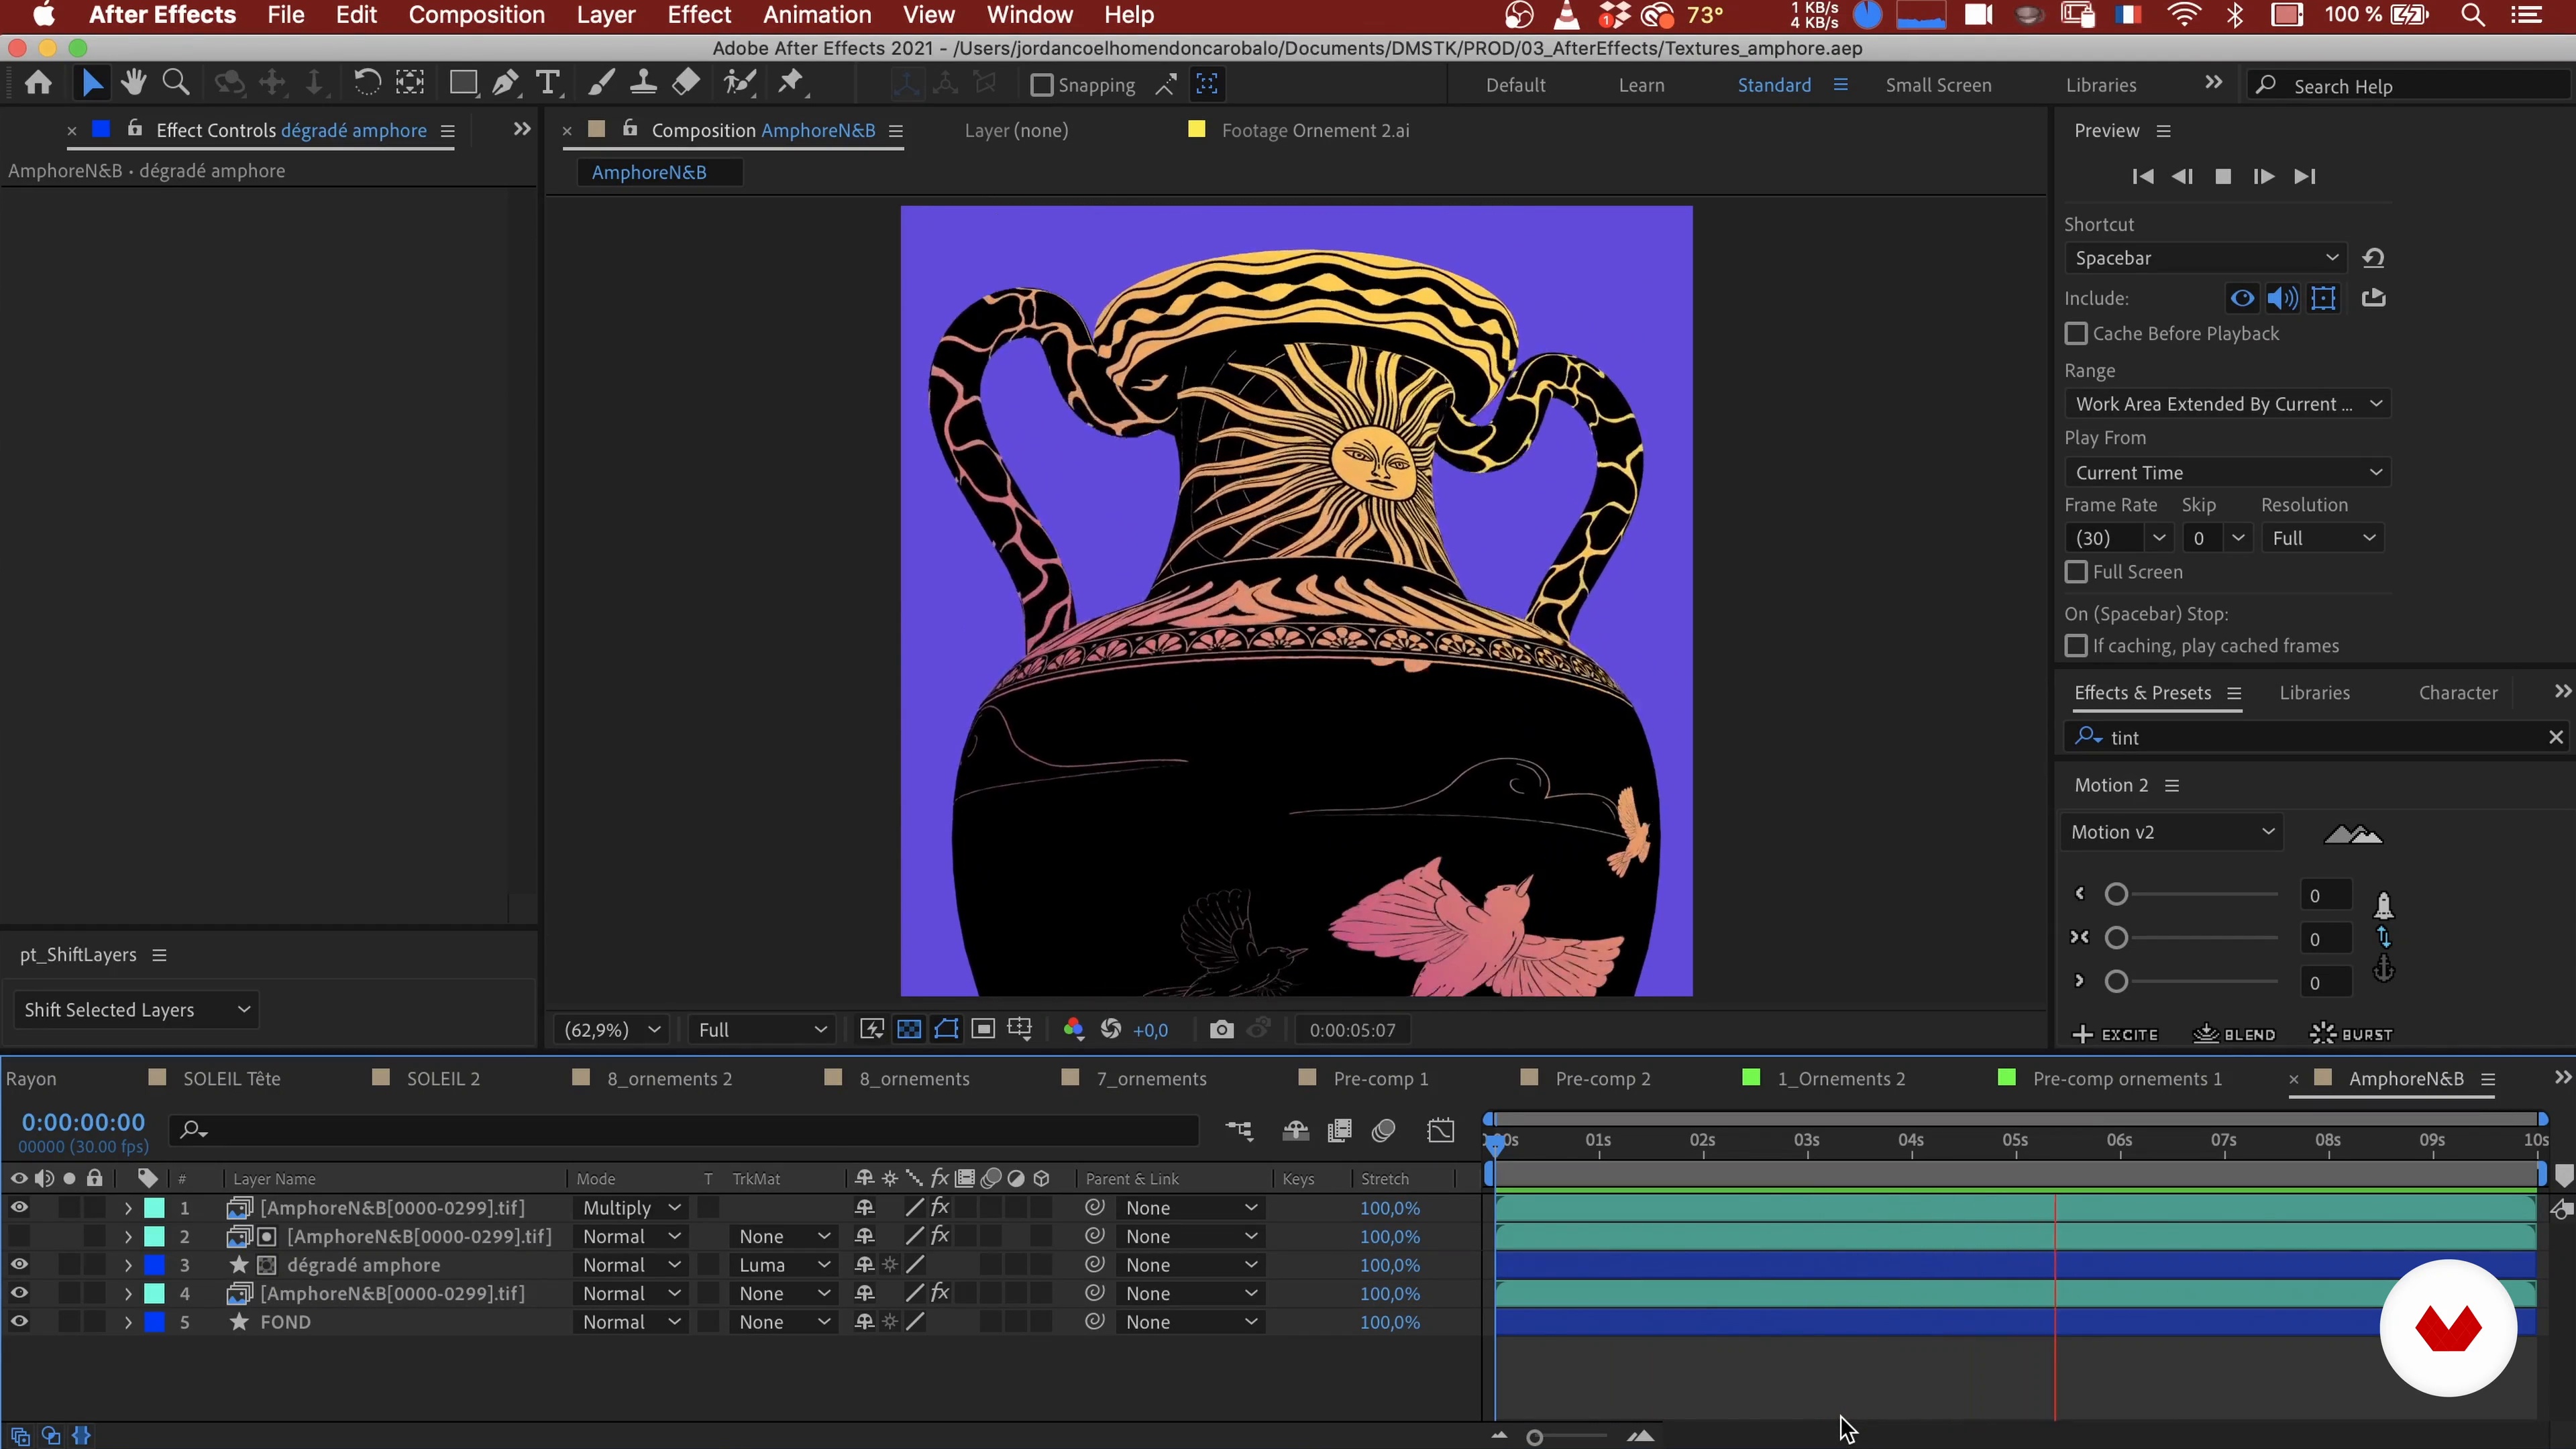Image resolution: width=2576 pixels, height=1449 pixels.
Task: Click the first Motion 2 easing slider
Action: 2116,894
